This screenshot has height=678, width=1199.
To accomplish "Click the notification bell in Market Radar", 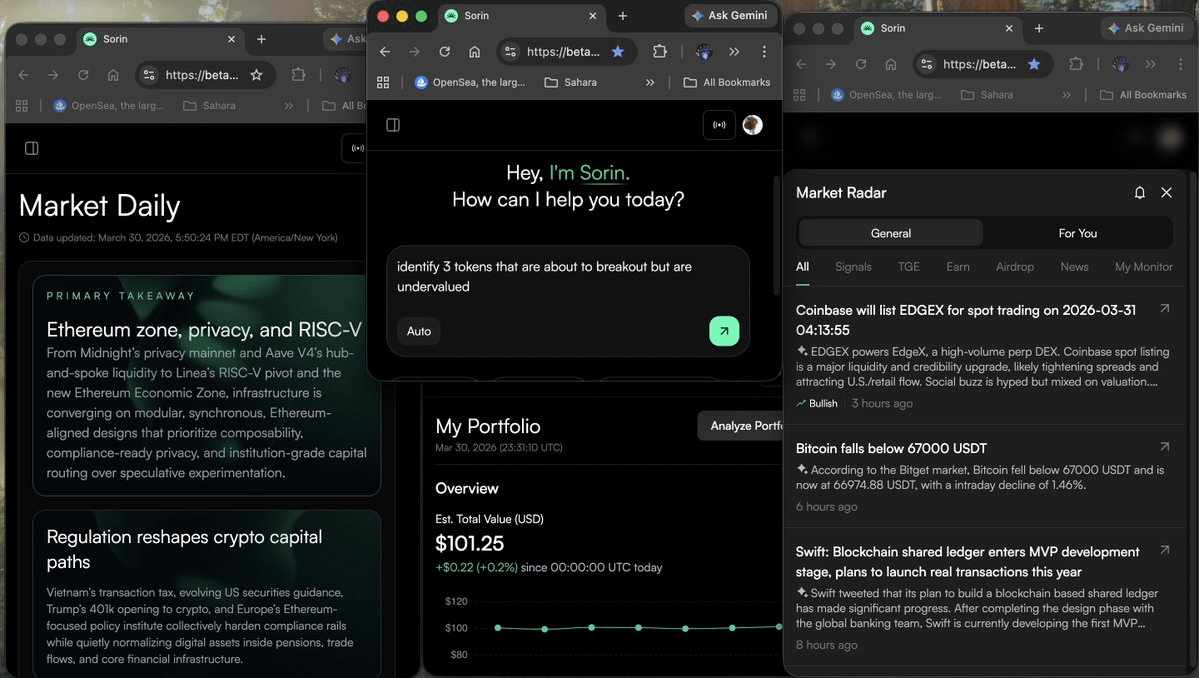I will click(x=1139, y=192).
